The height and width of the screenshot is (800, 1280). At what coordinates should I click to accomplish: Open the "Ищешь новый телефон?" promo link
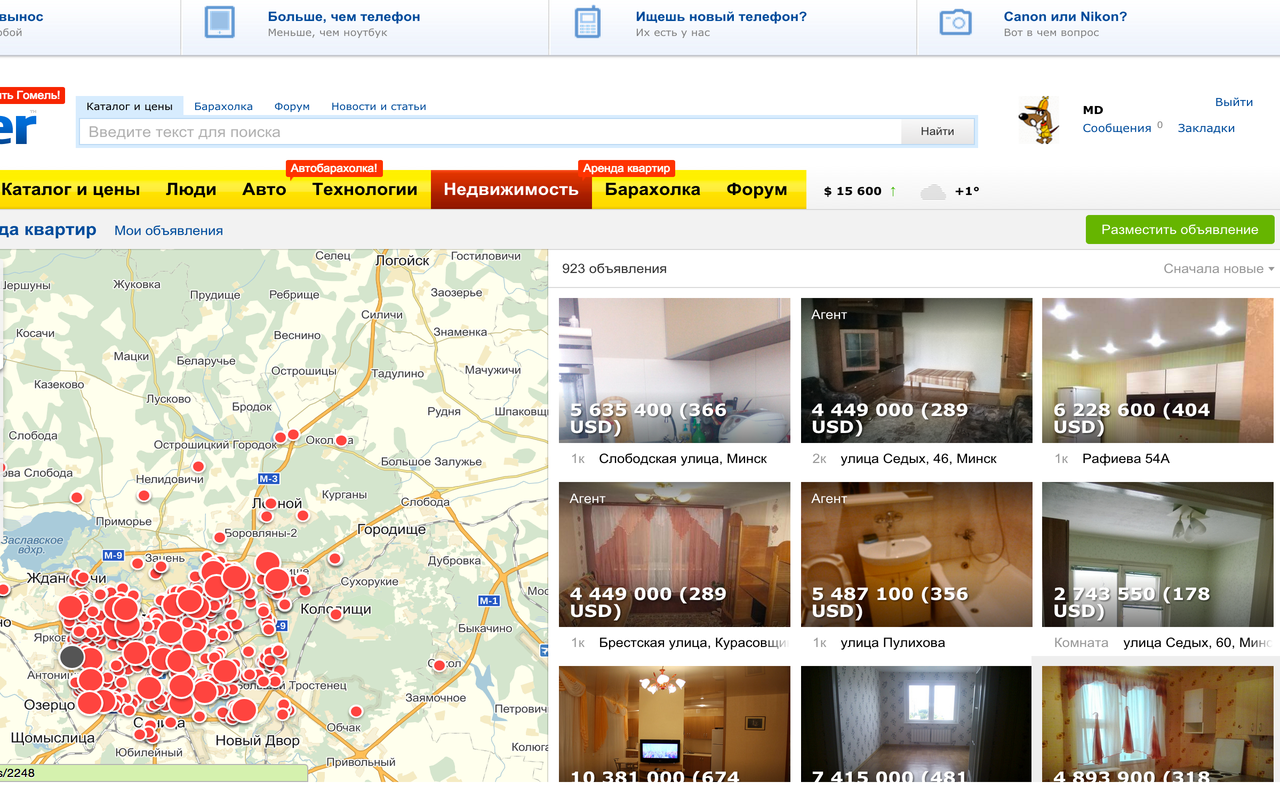(x=721, y=16)
